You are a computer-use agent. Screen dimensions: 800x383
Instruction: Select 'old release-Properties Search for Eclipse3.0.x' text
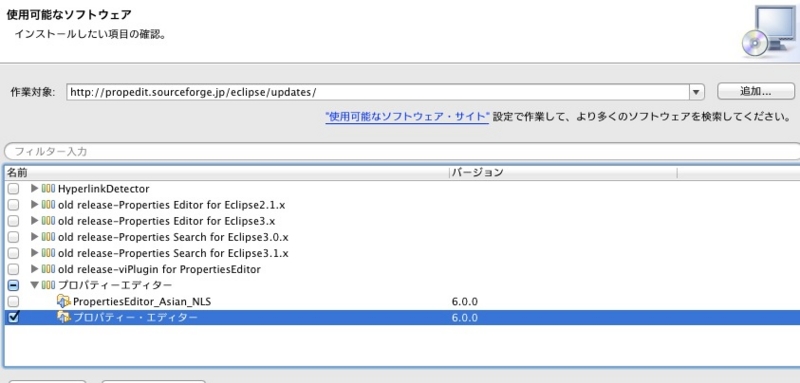[x=173, y=237]
